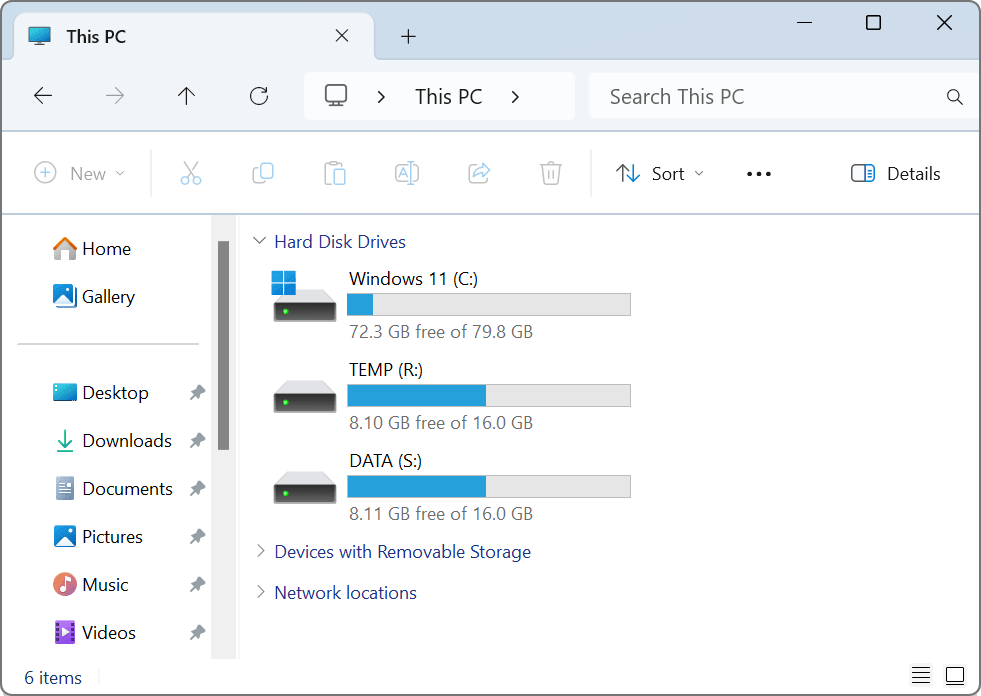Open Downloads in navigation pane

pos(113,441)
